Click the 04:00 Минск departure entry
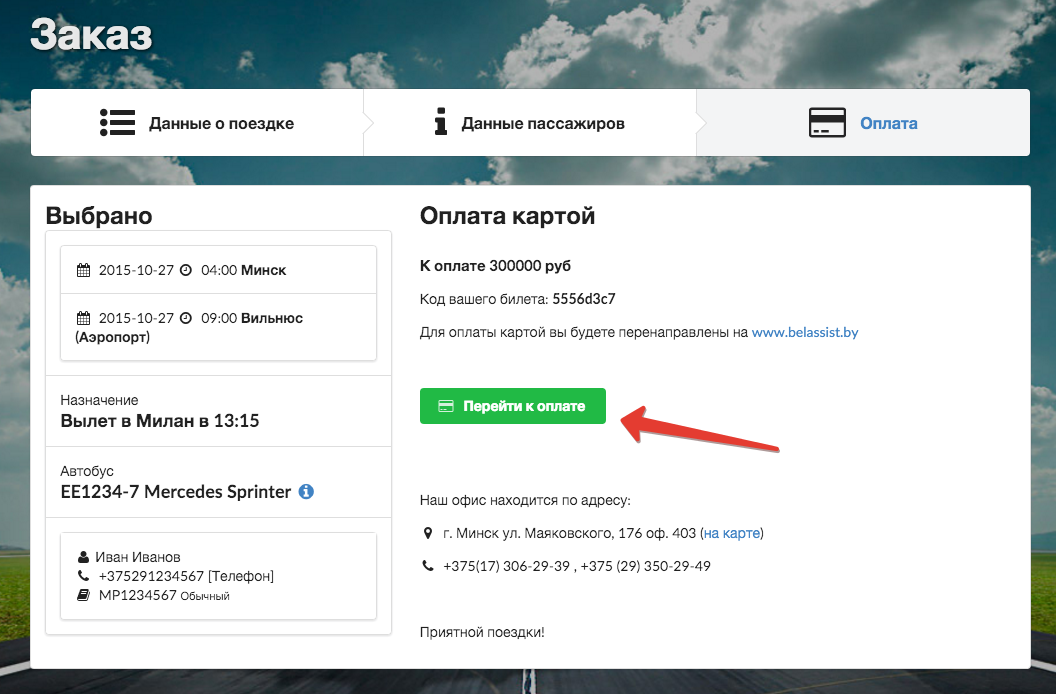The width and height of the screenshot is (1056, 694). [x=218, y=270]
